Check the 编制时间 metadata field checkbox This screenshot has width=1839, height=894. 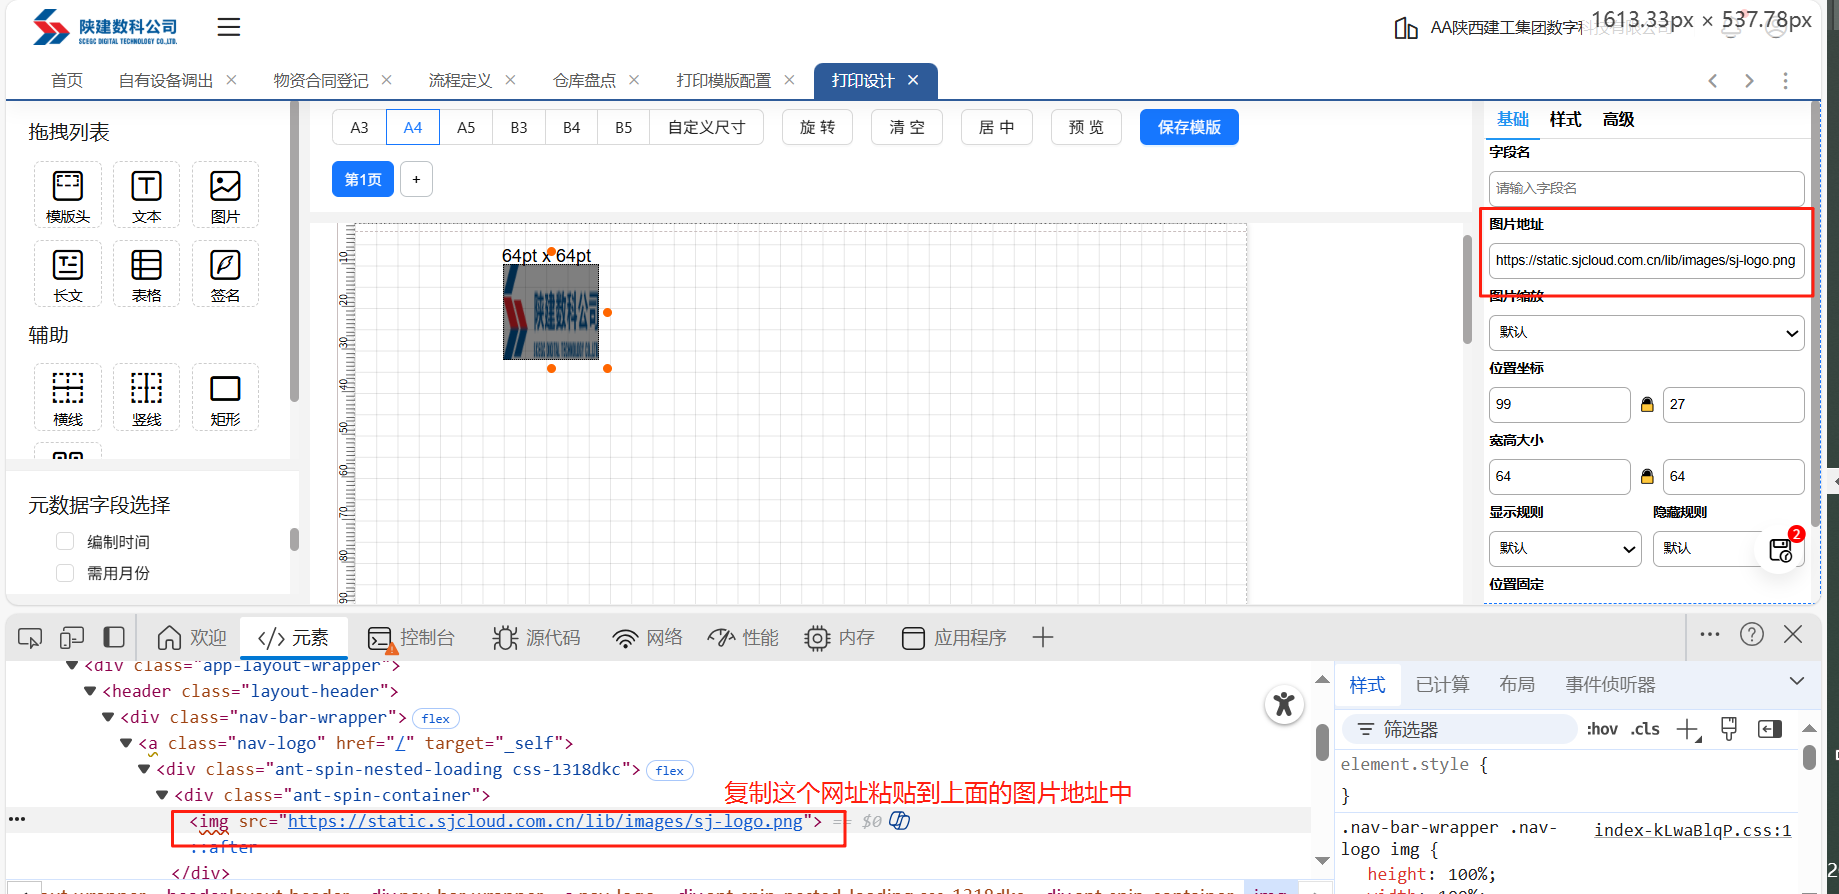[x=66, y=542]
